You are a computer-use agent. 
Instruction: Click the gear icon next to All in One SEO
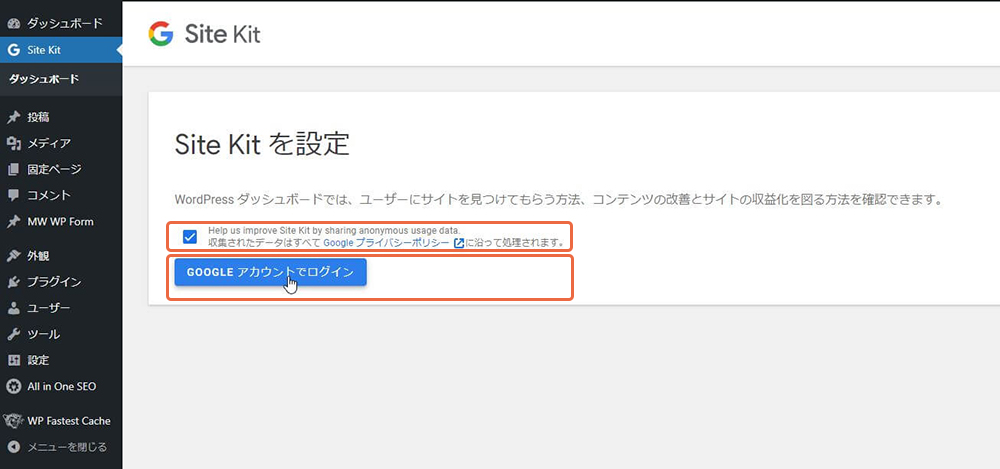13,386
